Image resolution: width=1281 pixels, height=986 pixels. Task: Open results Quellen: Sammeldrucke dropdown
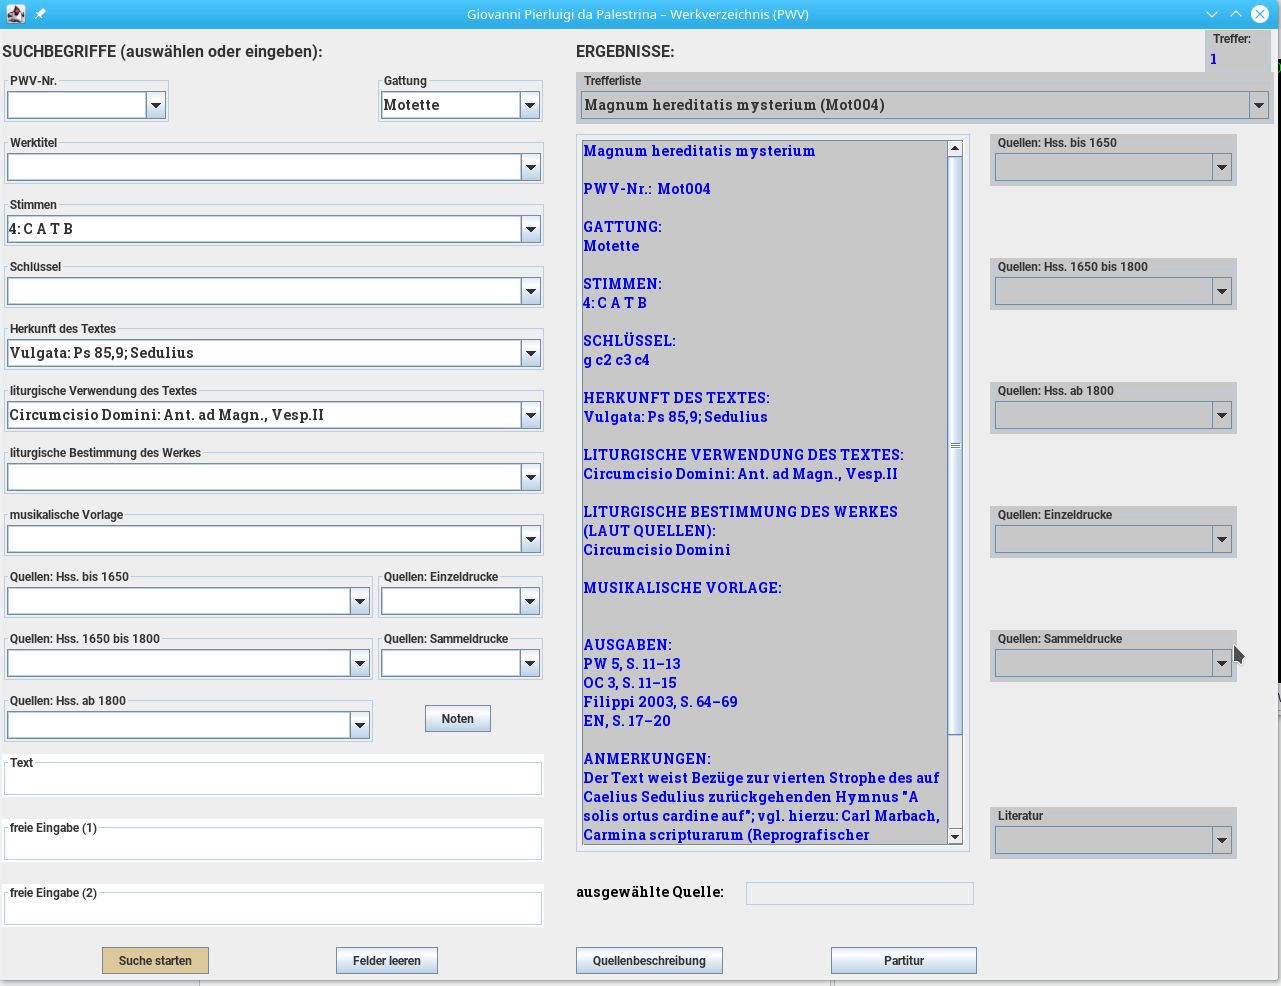[1222, 663]
